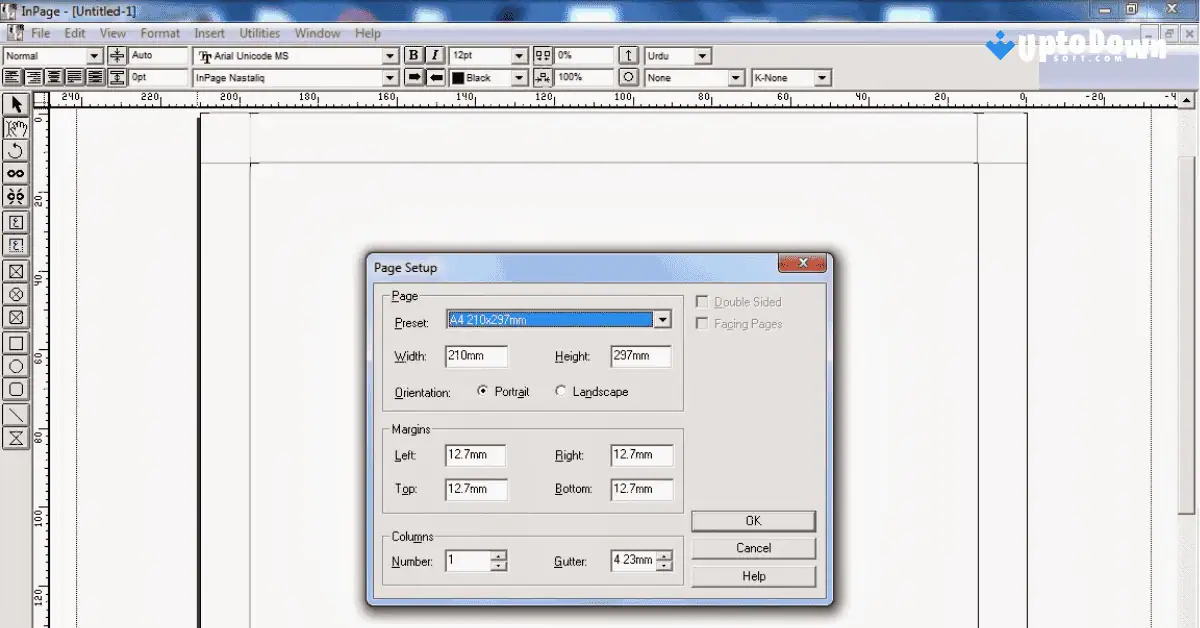Select the rotate tool

[14, 150]
